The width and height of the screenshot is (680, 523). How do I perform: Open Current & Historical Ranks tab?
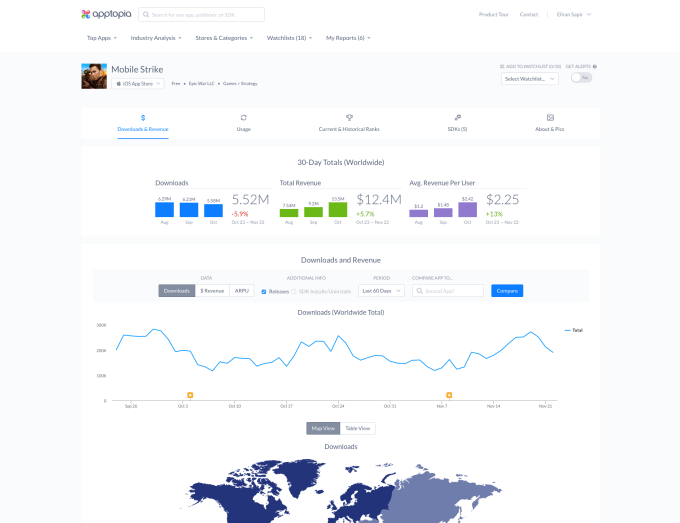point(349,124)
